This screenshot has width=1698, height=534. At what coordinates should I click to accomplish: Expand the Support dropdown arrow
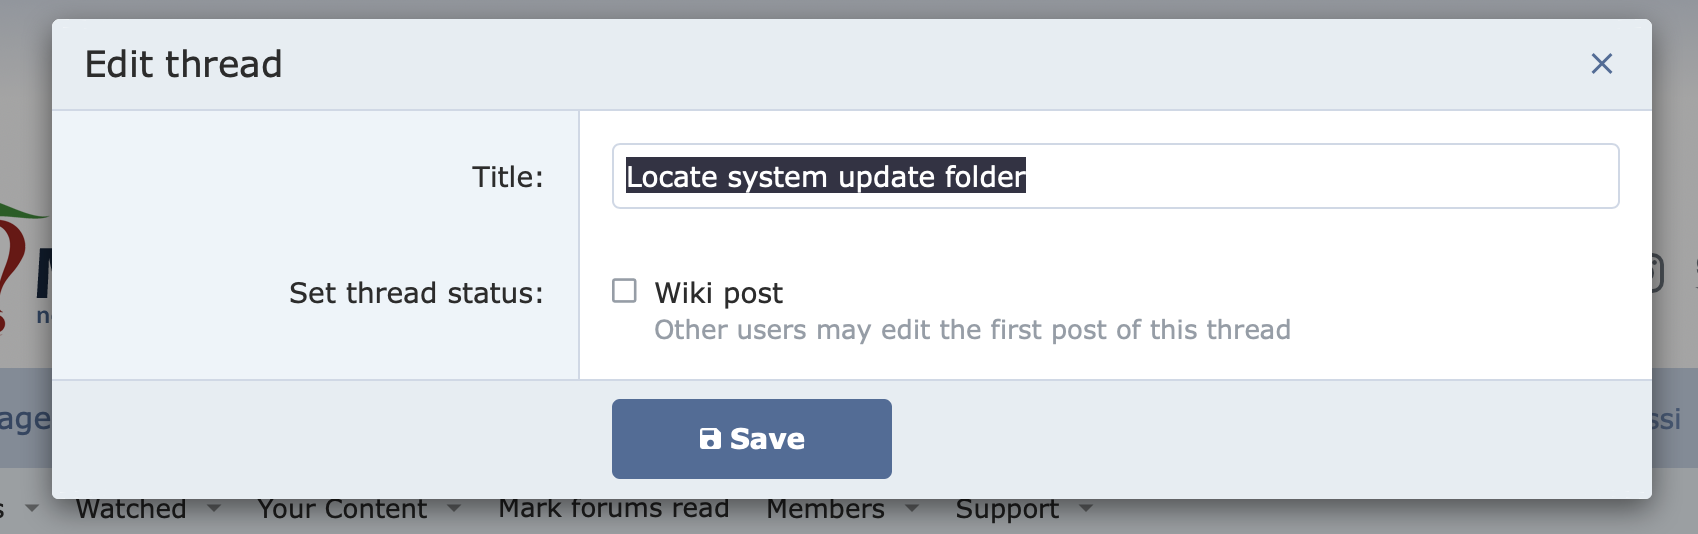point(1086,508)
